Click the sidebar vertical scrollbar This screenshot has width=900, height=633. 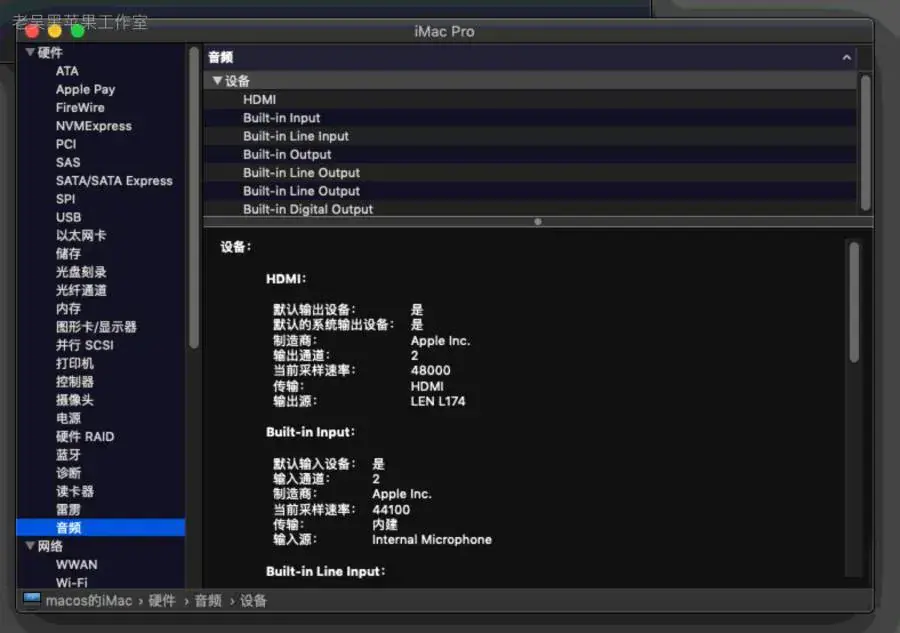[x=194, y=198]
